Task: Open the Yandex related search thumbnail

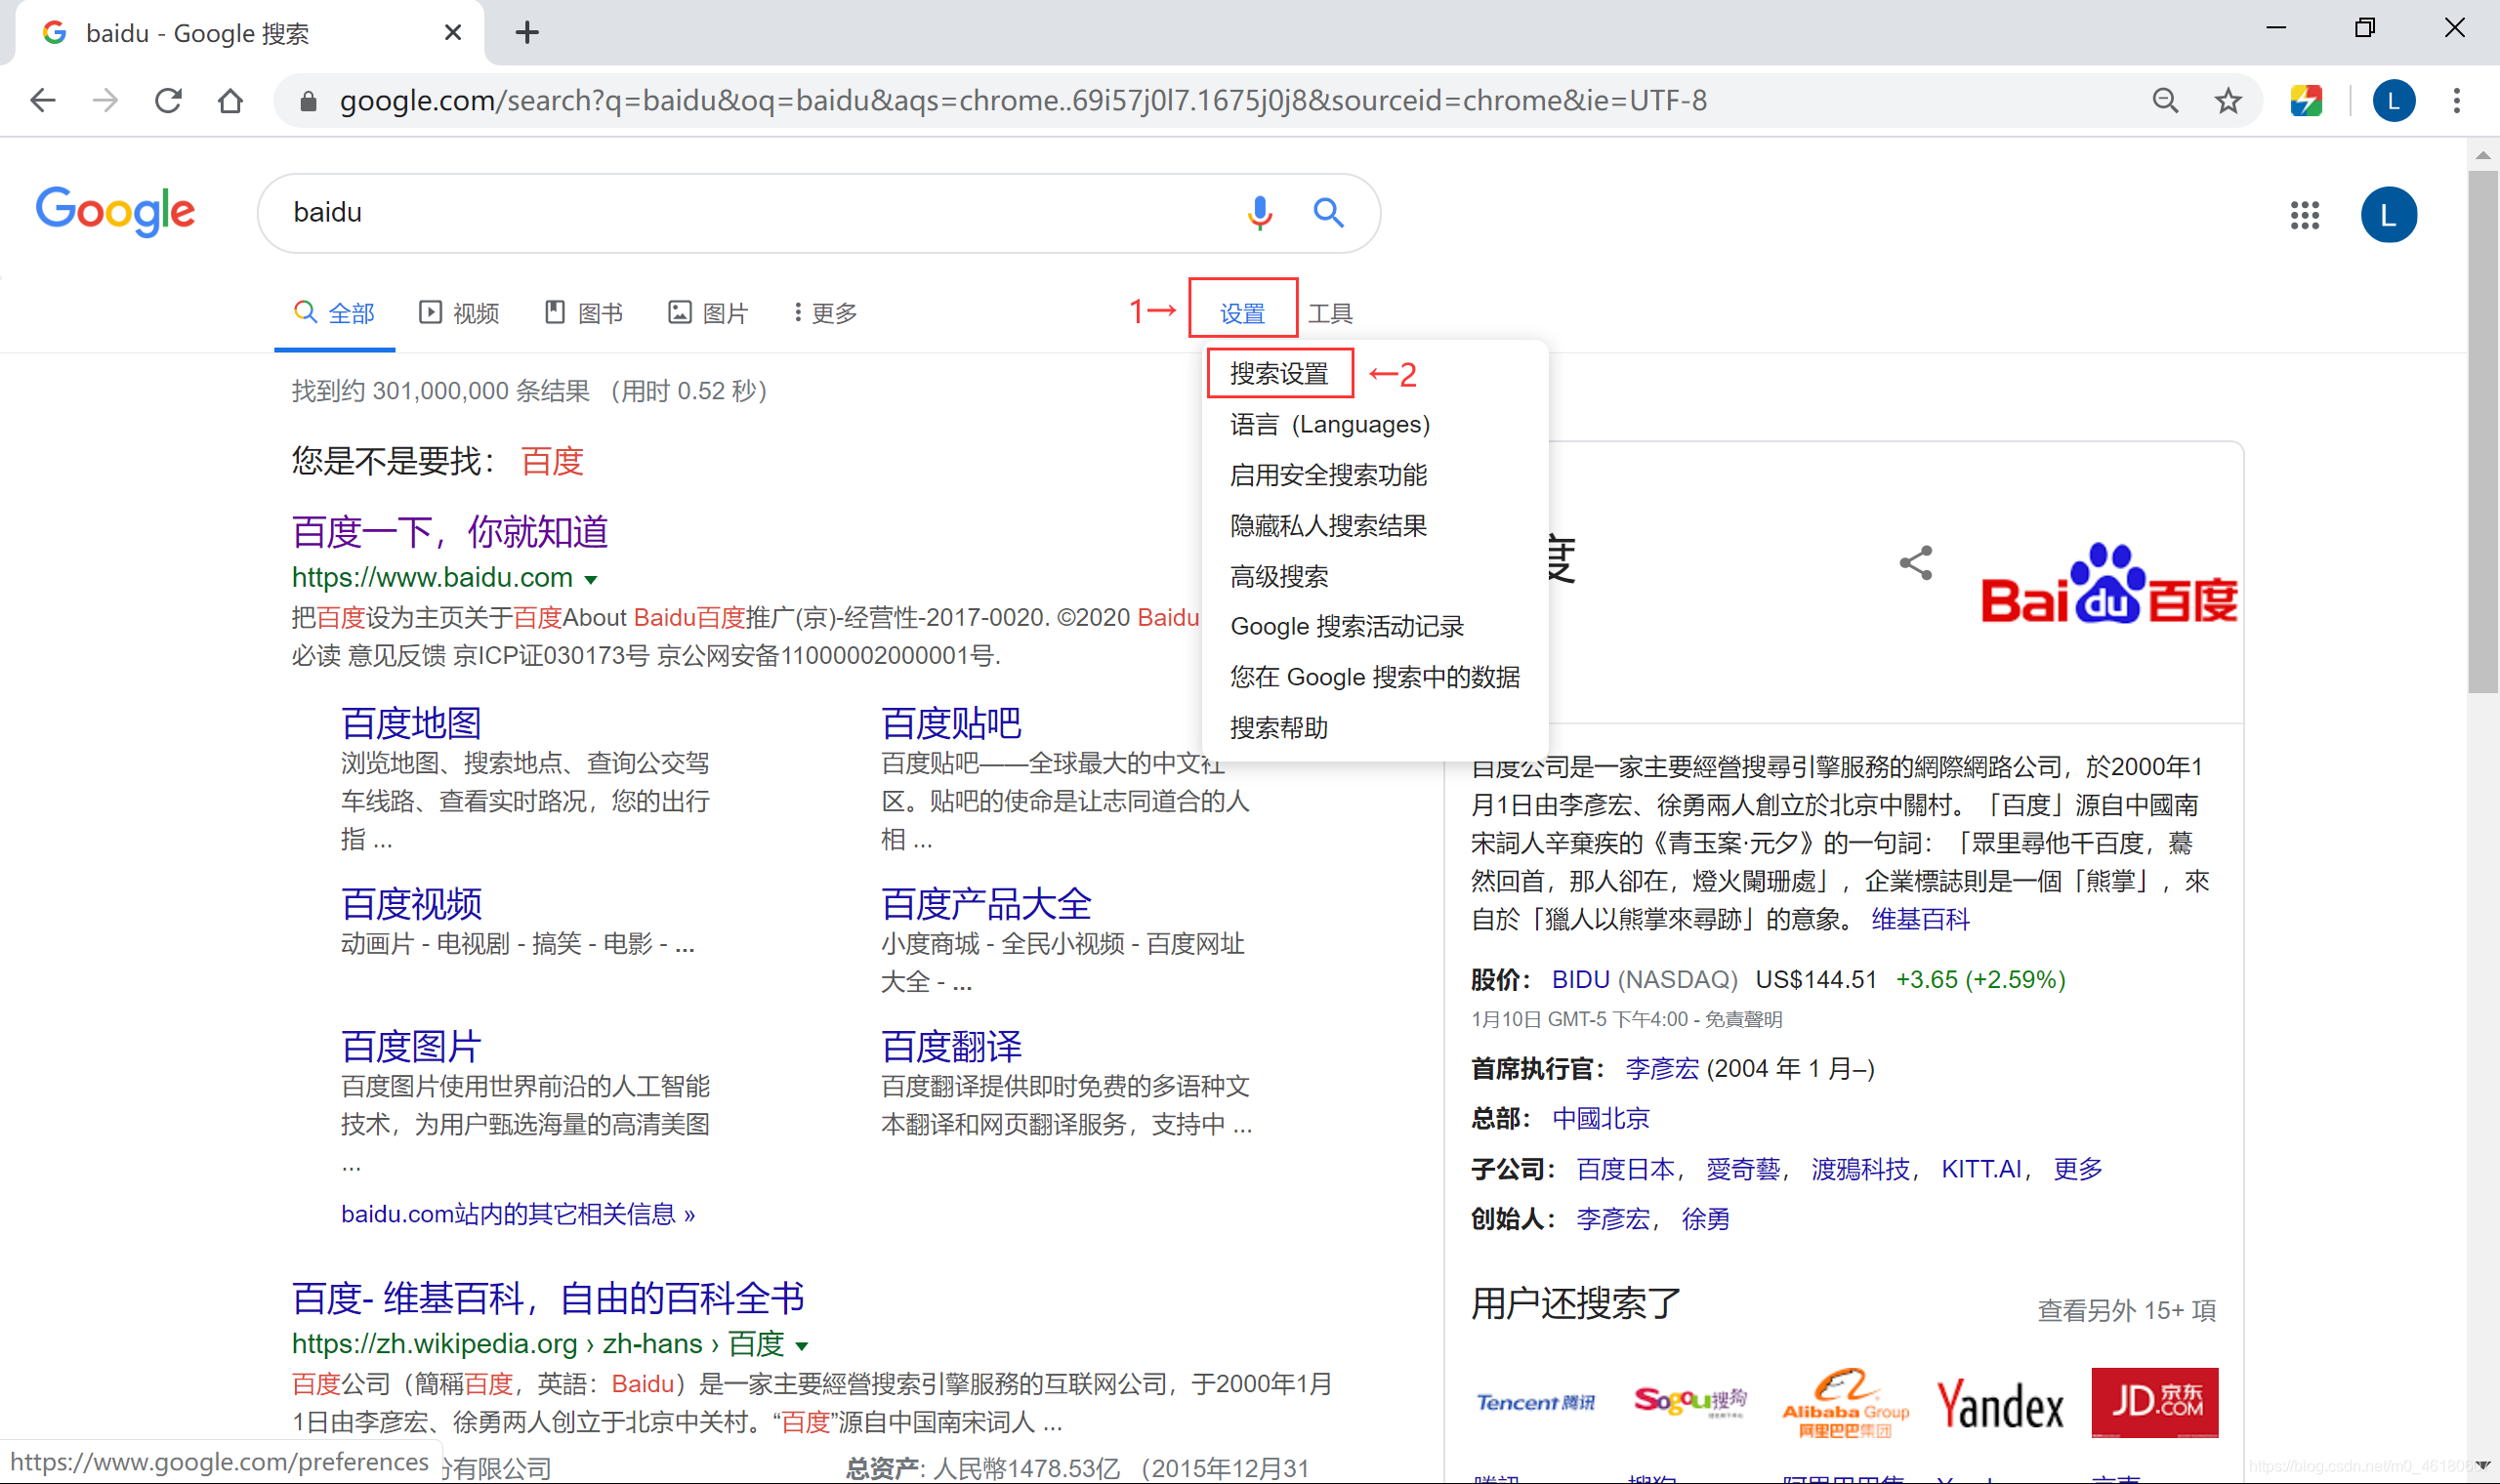Action: (x=2000, y=1402)
